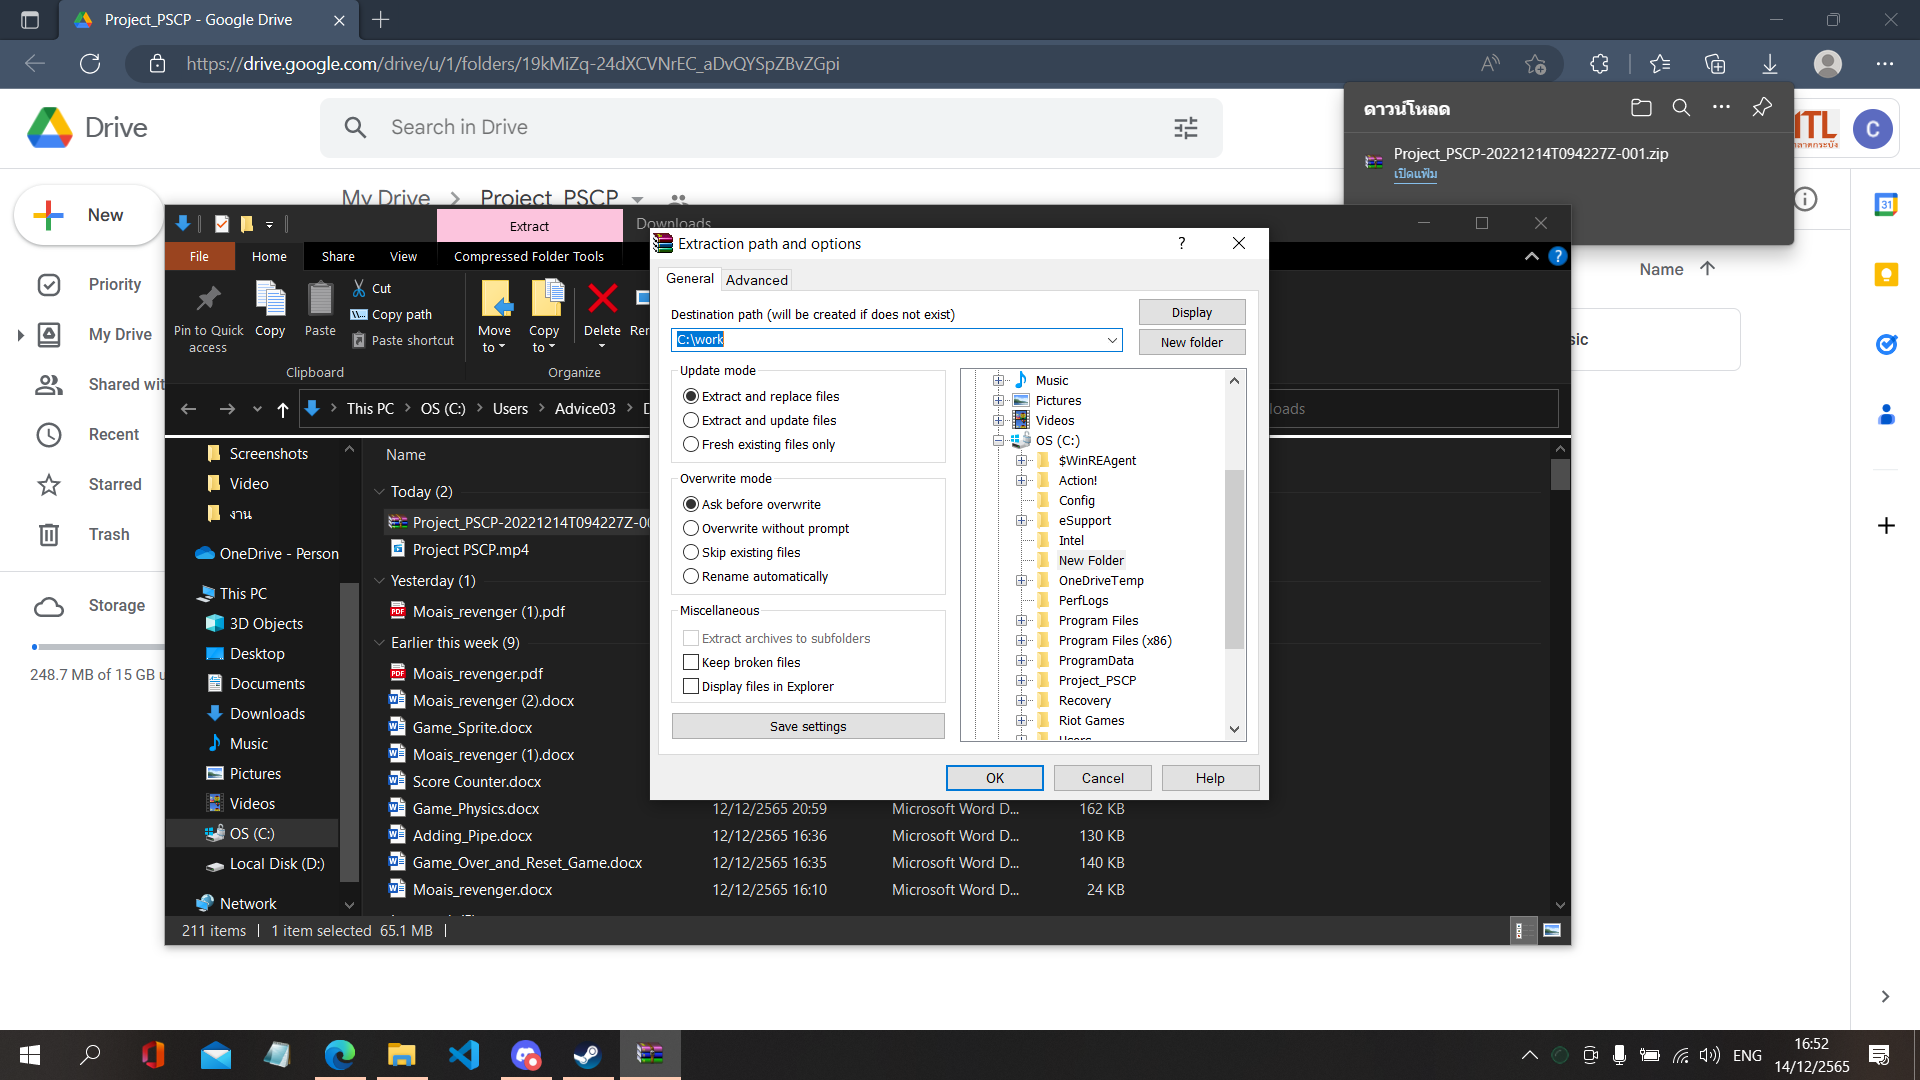Switch to the Advanced tab
The height and width of the screenshot is (1080, 1920).
pos(756,280)
